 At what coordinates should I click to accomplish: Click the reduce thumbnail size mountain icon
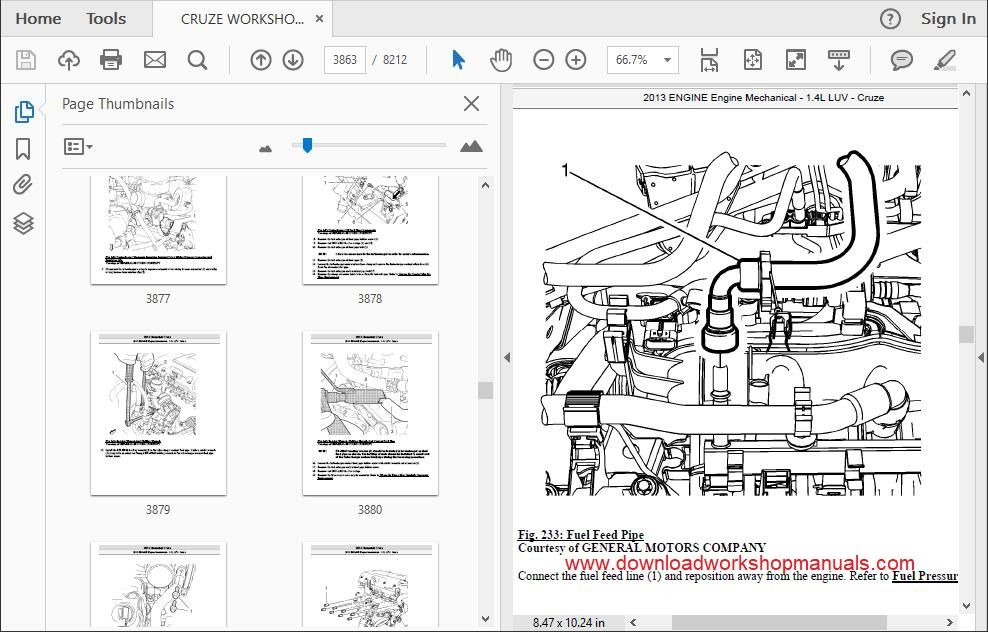coord(265,148)
